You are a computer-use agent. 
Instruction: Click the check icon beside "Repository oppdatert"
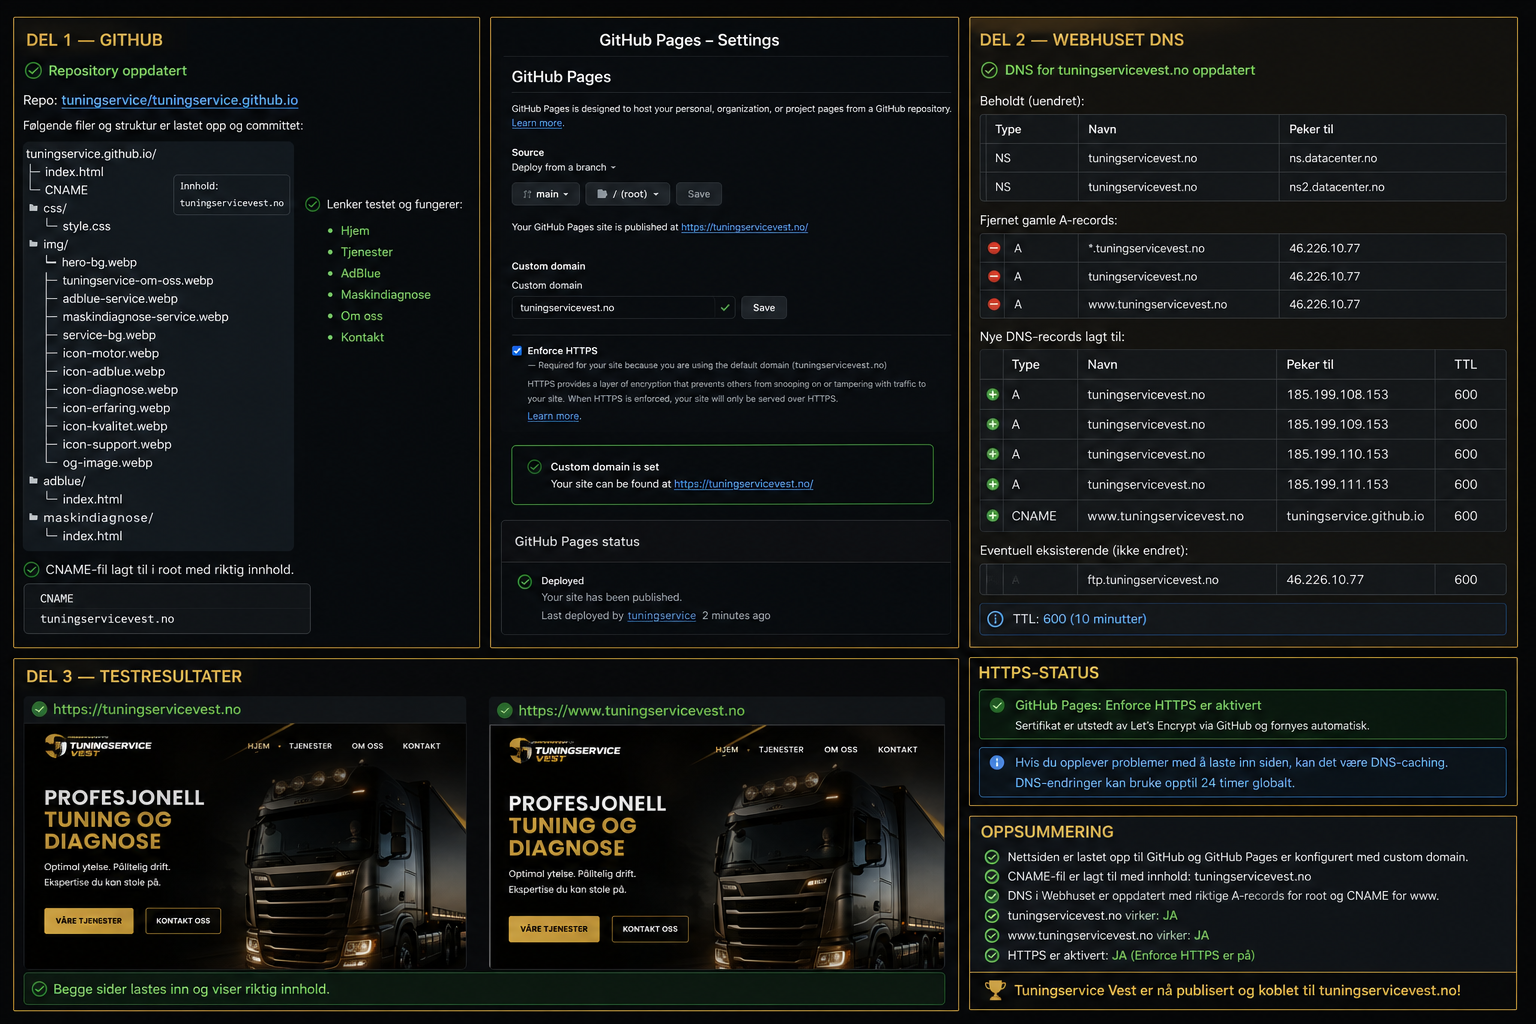click(33, 71)
